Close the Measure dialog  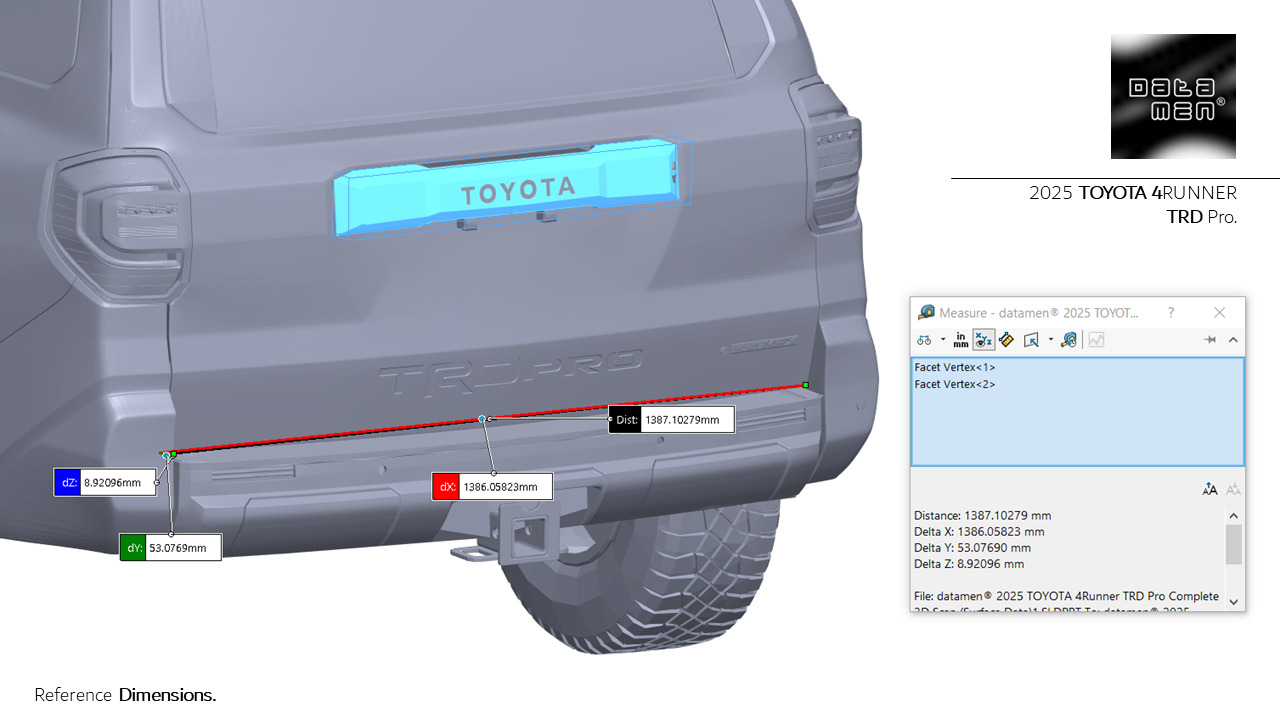1219,313
